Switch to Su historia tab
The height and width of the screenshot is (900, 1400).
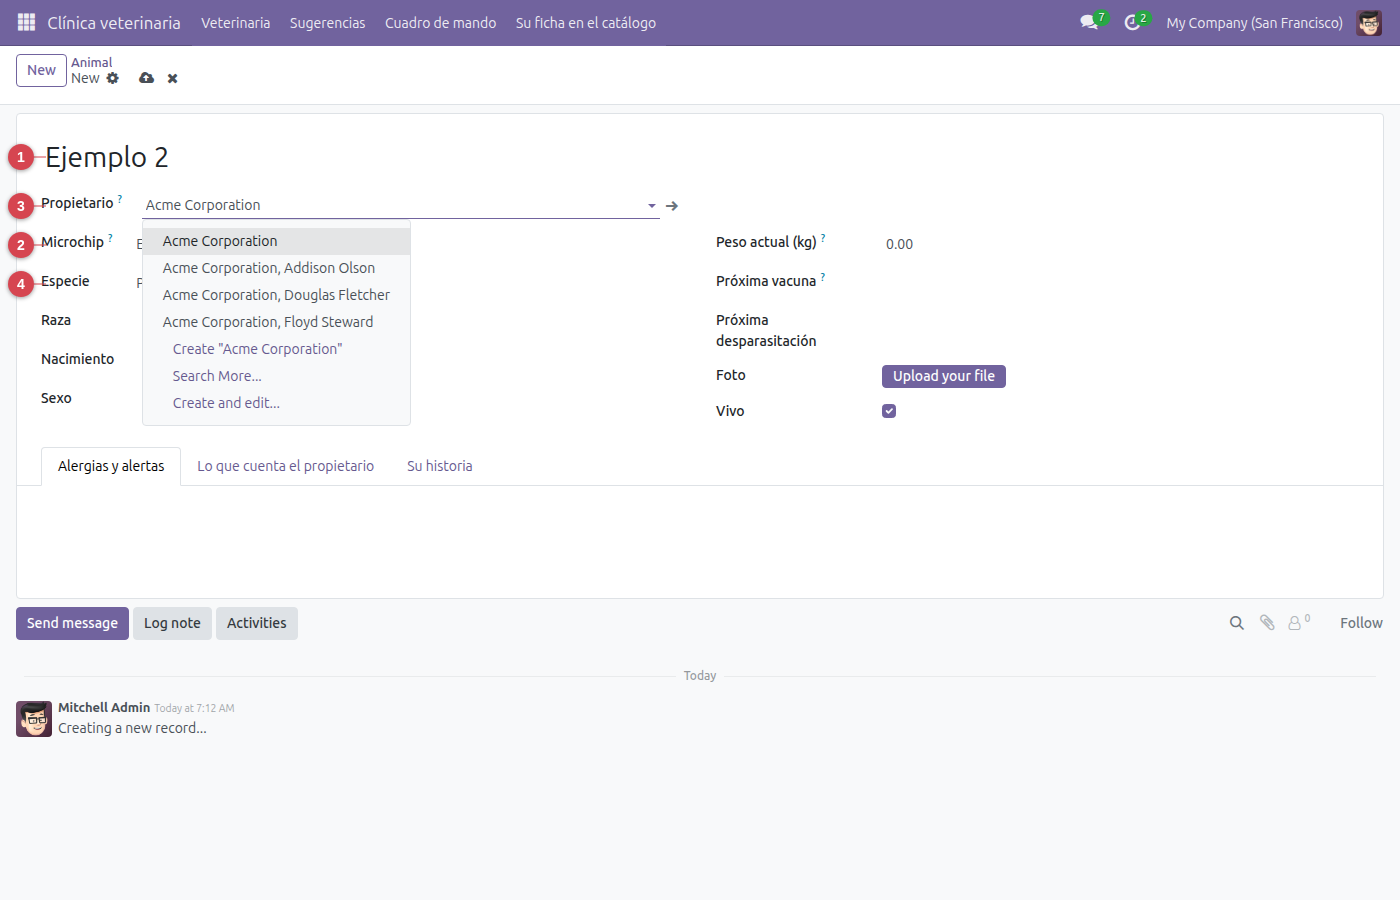(x=439, y=466)
